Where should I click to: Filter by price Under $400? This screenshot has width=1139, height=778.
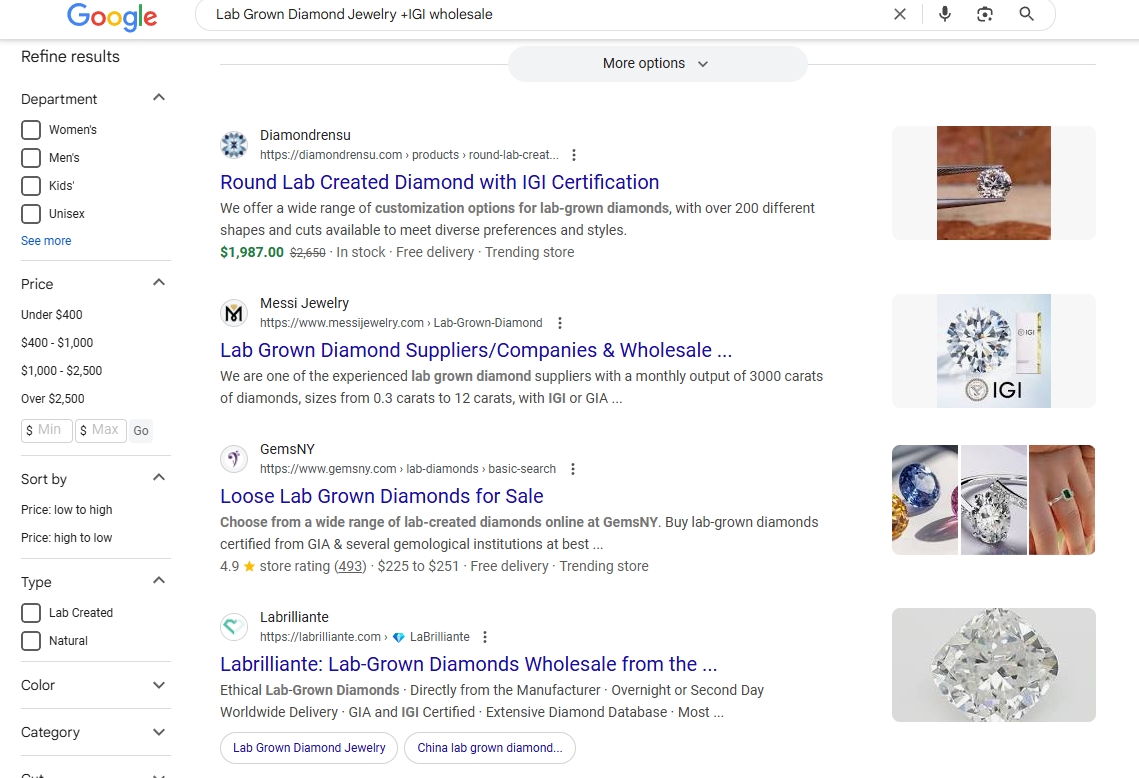(52, 315)
